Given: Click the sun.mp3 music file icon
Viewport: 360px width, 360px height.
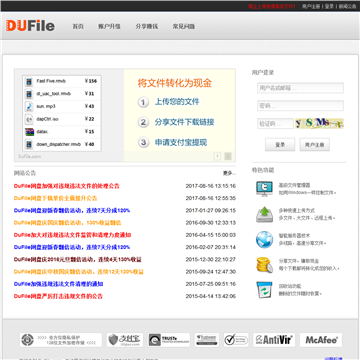Looking at the screenshot, I should (30, 106).
